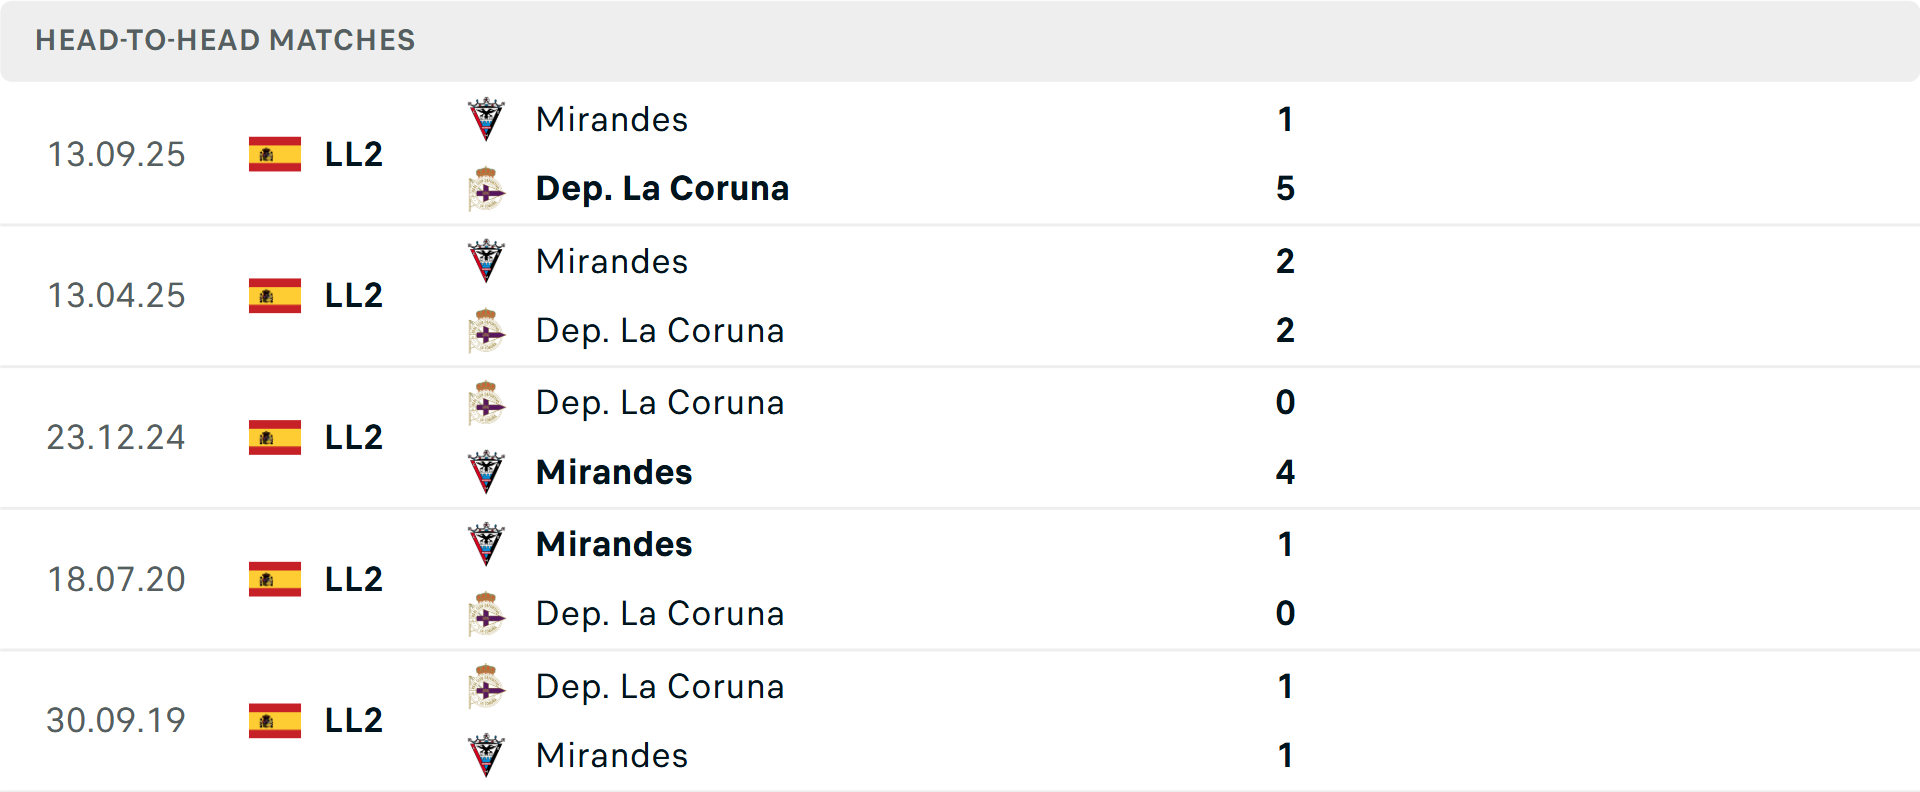1920x792 pixels.
Task: Click Mirandes crest in 13.09.25 match
Action: pyautogui.click(x=486, y=120)
